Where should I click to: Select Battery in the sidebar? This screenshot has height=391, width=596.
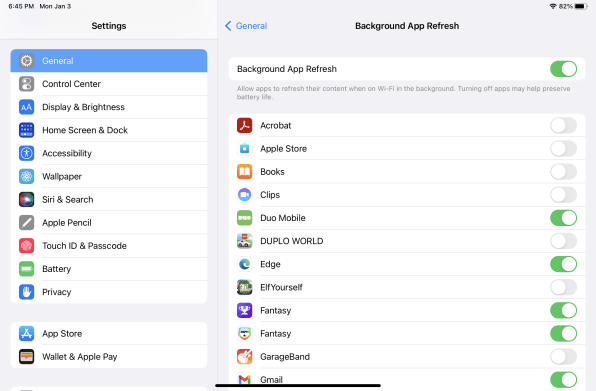click(109, 269)
